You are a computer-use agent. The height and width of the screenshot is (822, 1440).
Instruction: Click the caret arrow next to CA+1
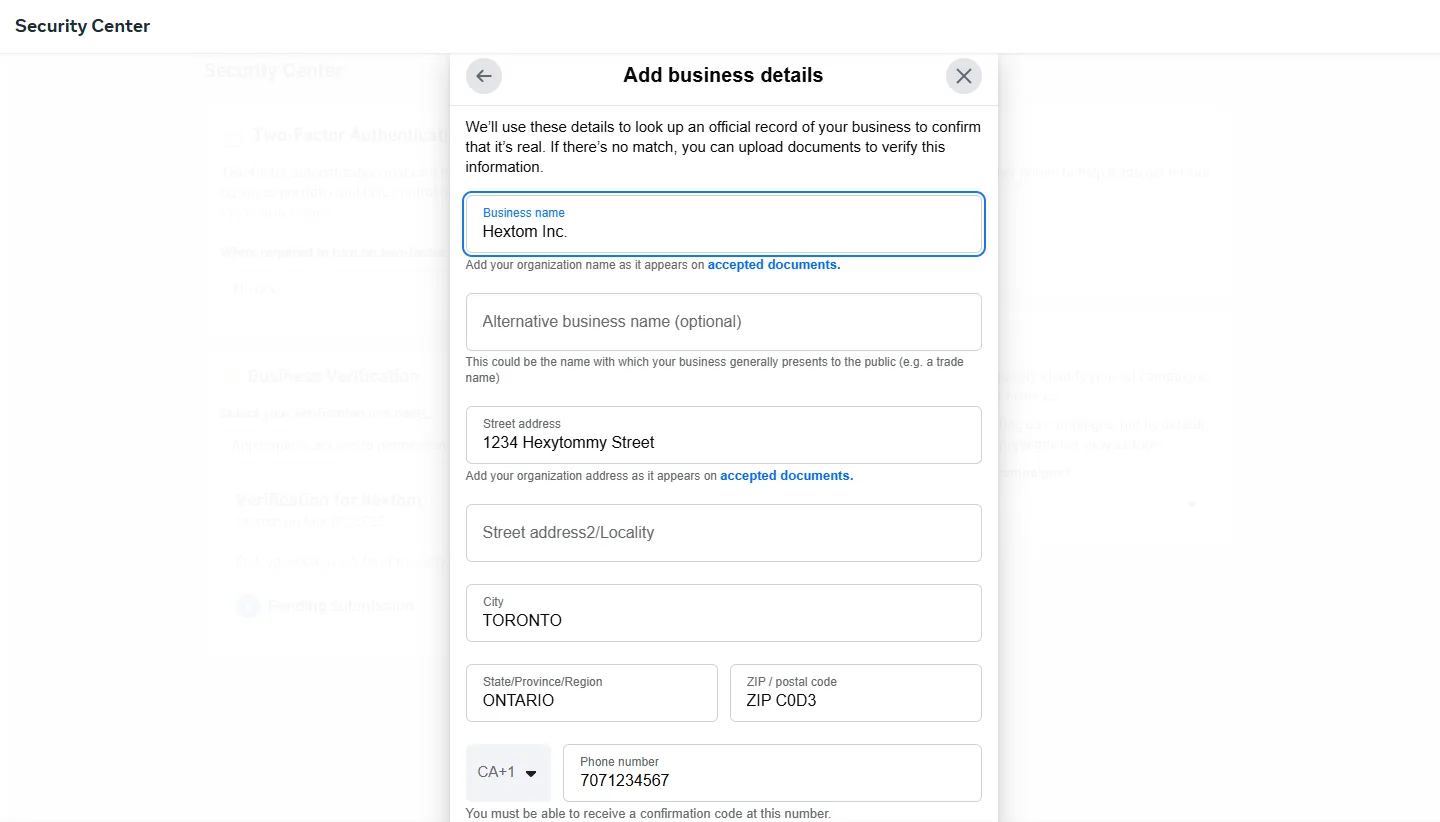531,773
